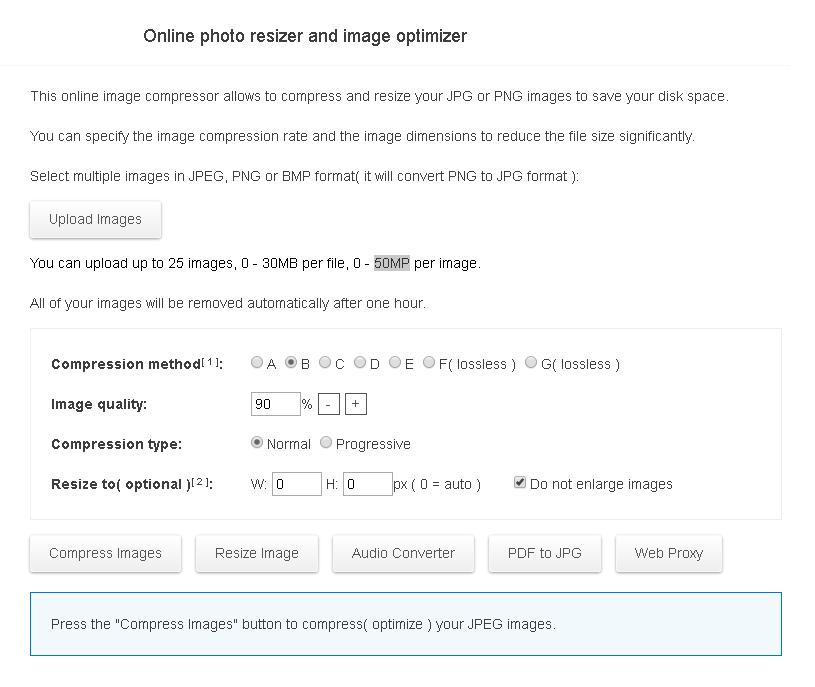This screenshot has height=687, width=815.
Task: Open the Resize Image tool
Action: [257, 553]
